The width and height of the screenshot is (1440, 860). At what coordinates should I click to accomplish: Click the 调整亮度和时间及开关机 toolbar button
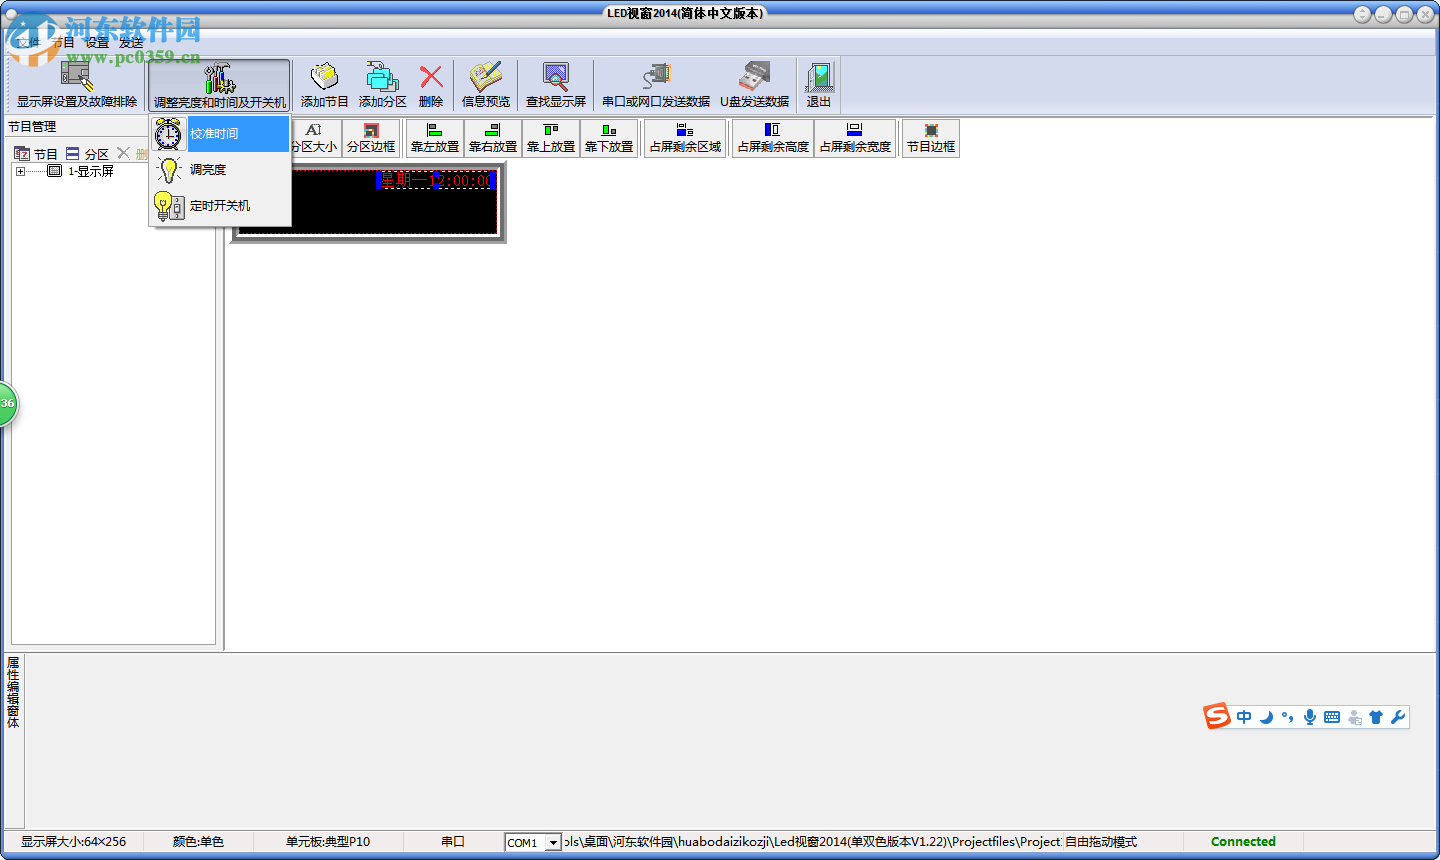click(219, 85)
